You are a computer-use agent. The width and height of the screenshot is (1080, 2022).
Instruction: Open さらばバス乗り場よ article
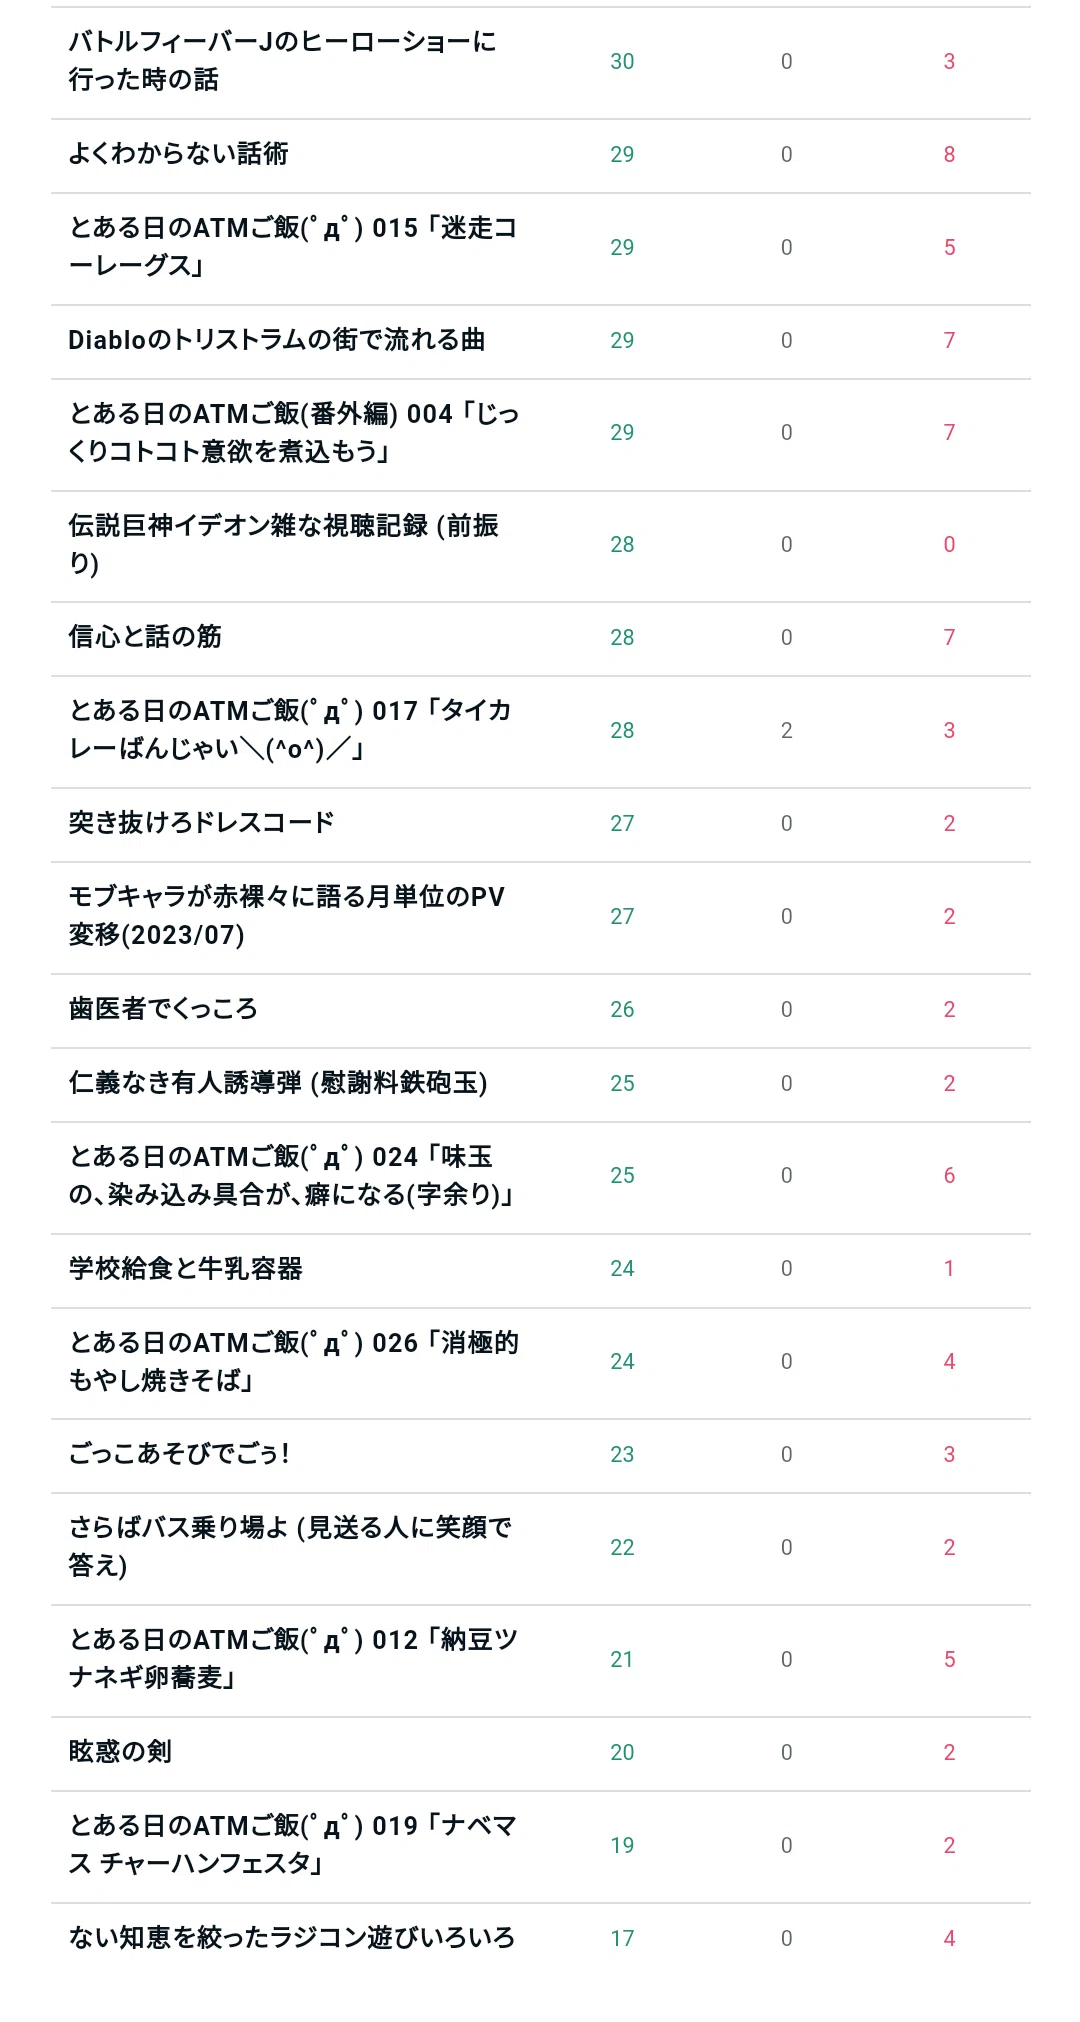(x=290, y=1547)
